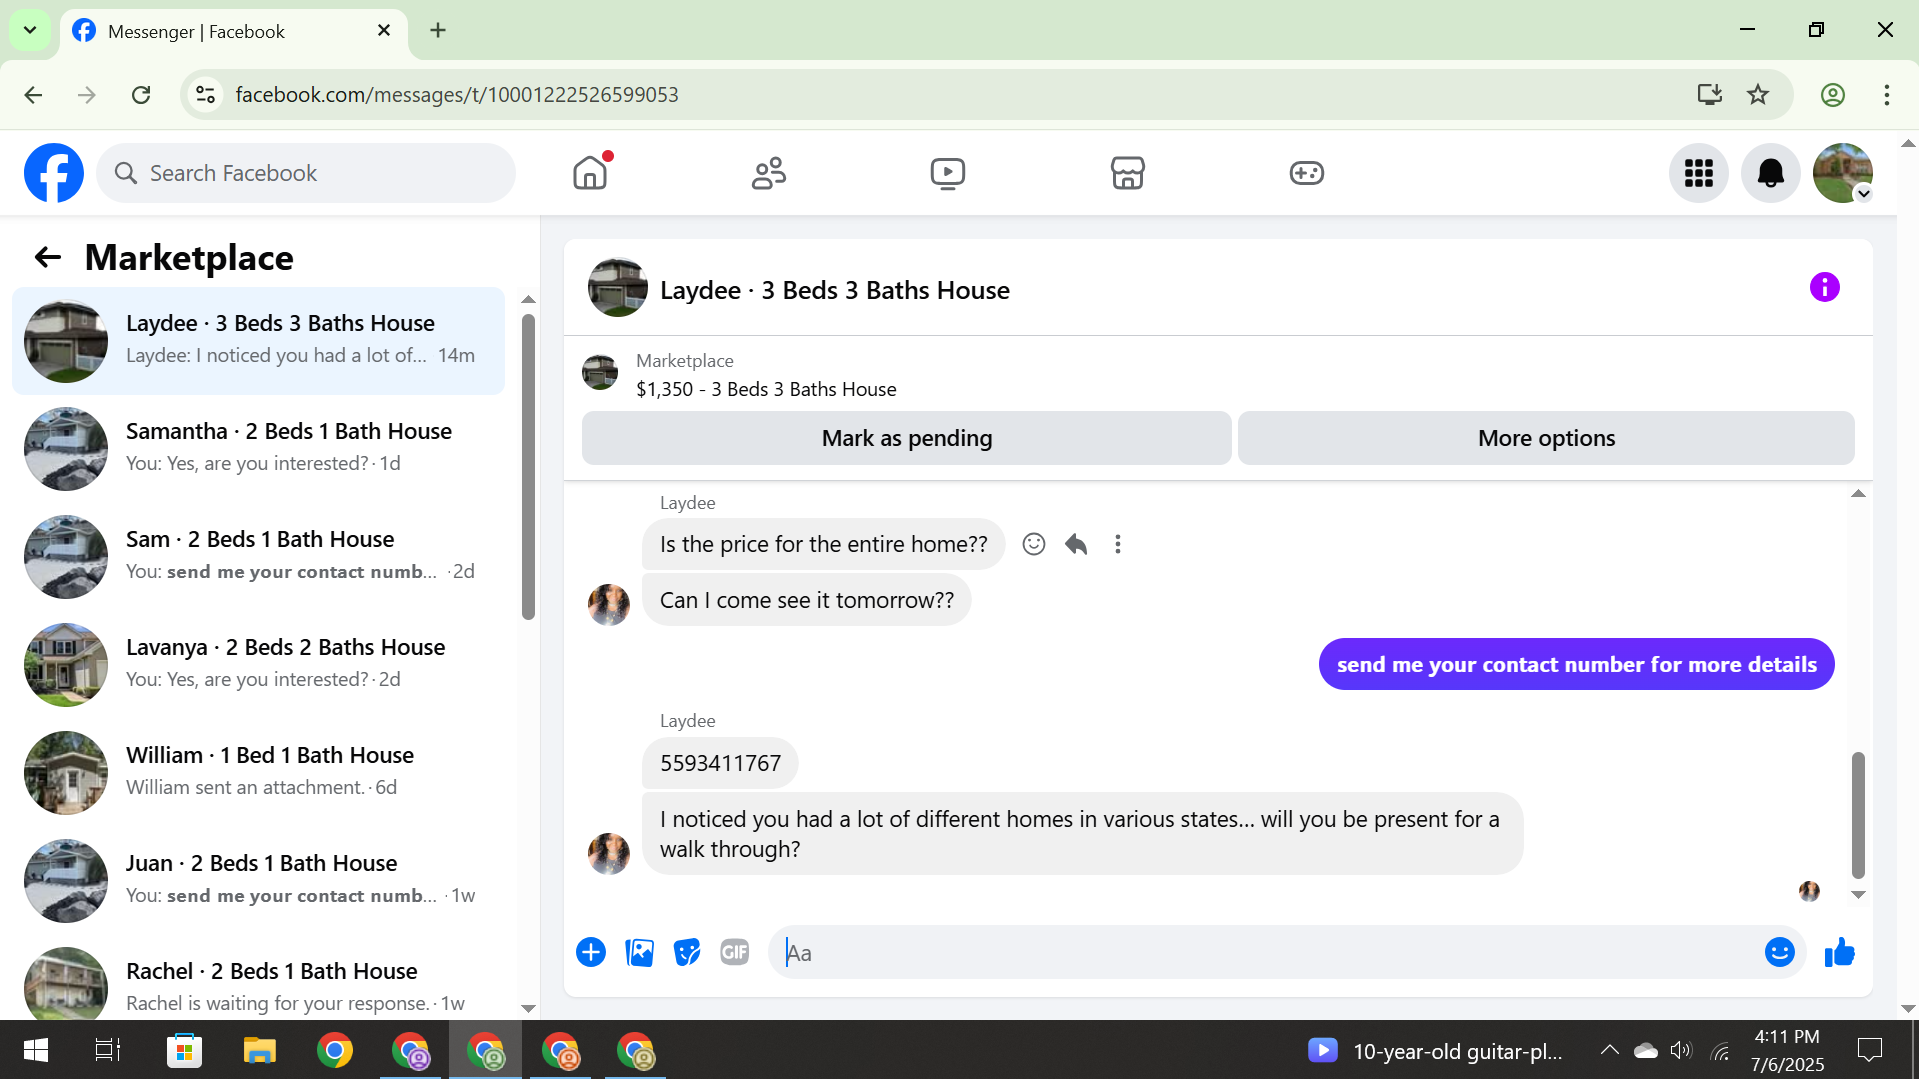Click the conversation list scrollbar
The height and width of the screenshot is (1079, 1919).
[x=528, y=468]
